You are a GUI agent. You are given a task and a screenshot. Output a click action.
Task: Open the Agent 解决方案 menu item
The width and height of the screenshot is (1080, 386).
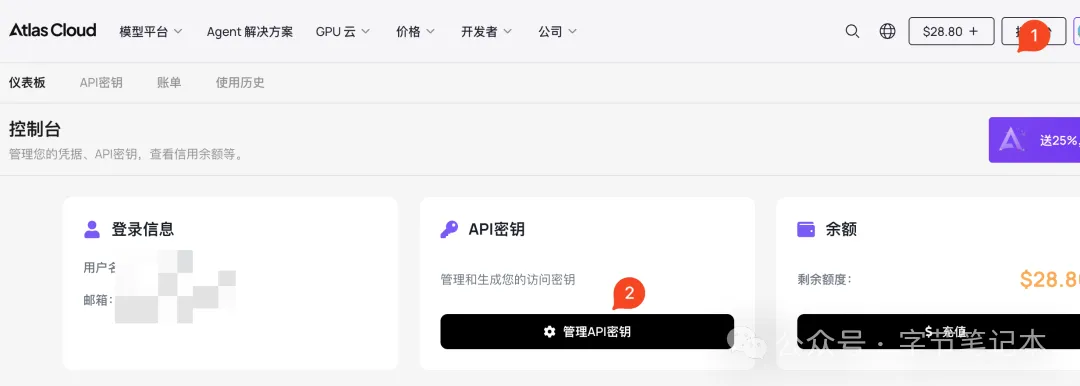249,32
